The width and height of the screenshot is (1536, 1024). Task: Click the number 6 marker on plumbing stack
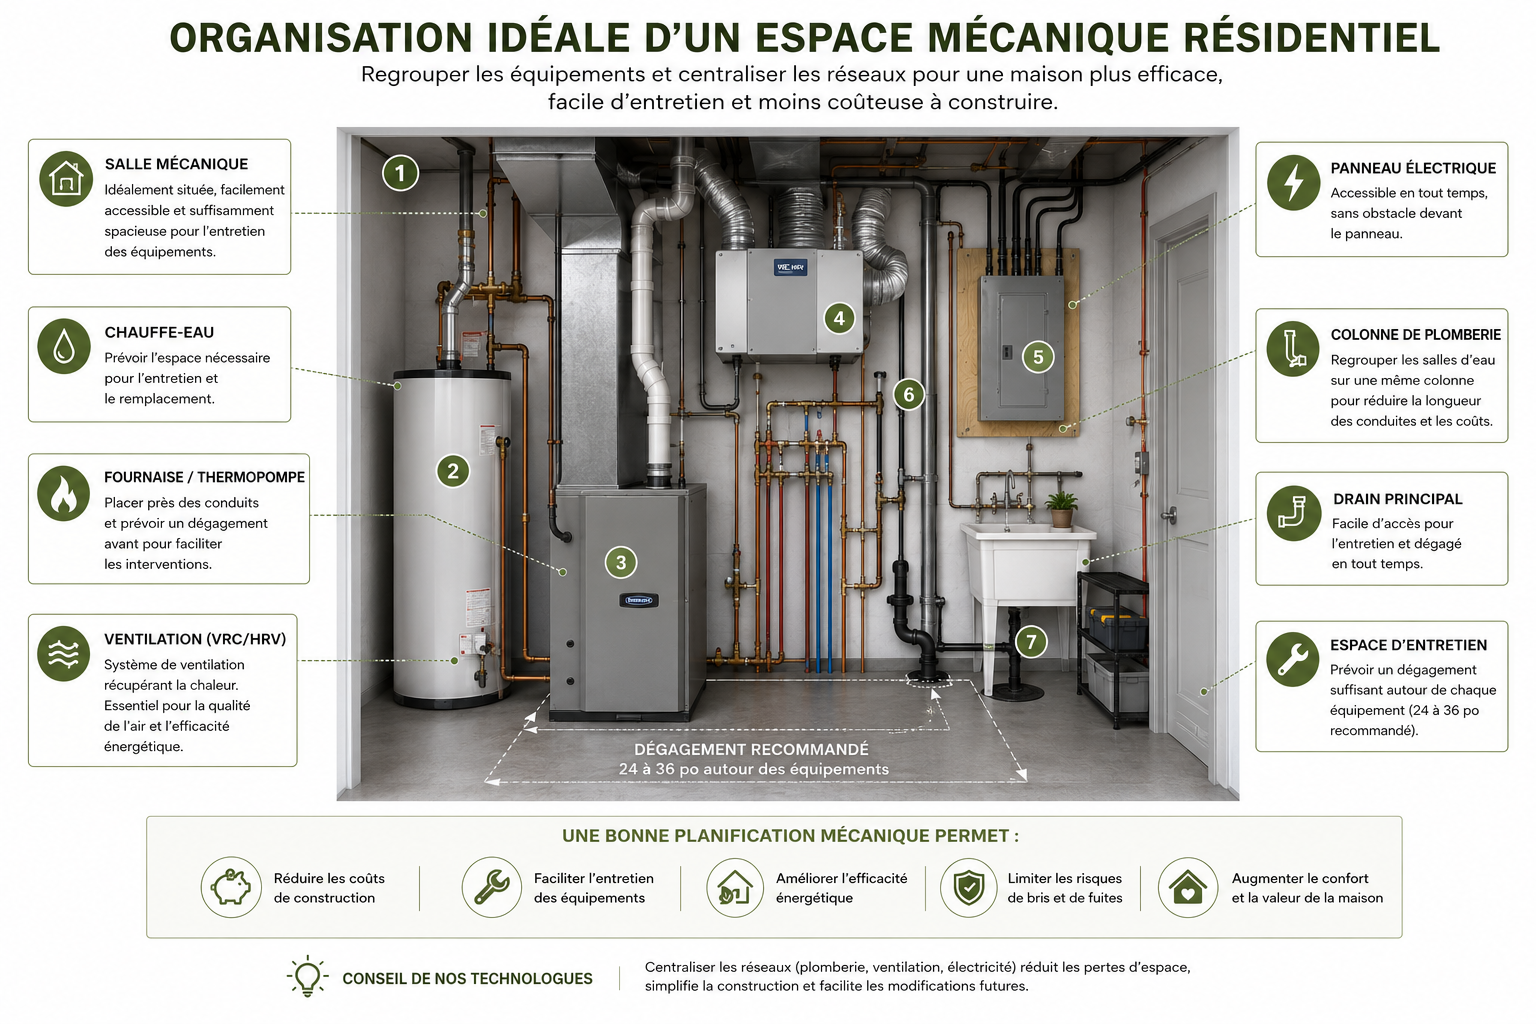[908, 394]
